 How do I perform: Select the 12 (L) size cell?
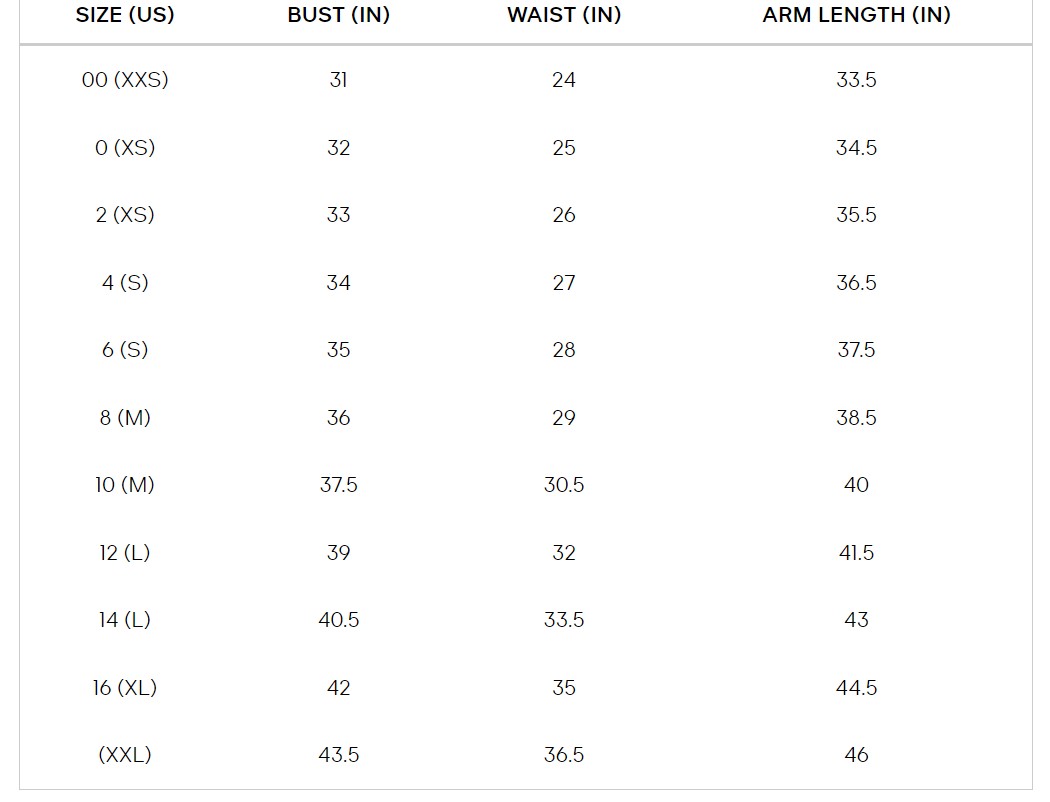125,553
